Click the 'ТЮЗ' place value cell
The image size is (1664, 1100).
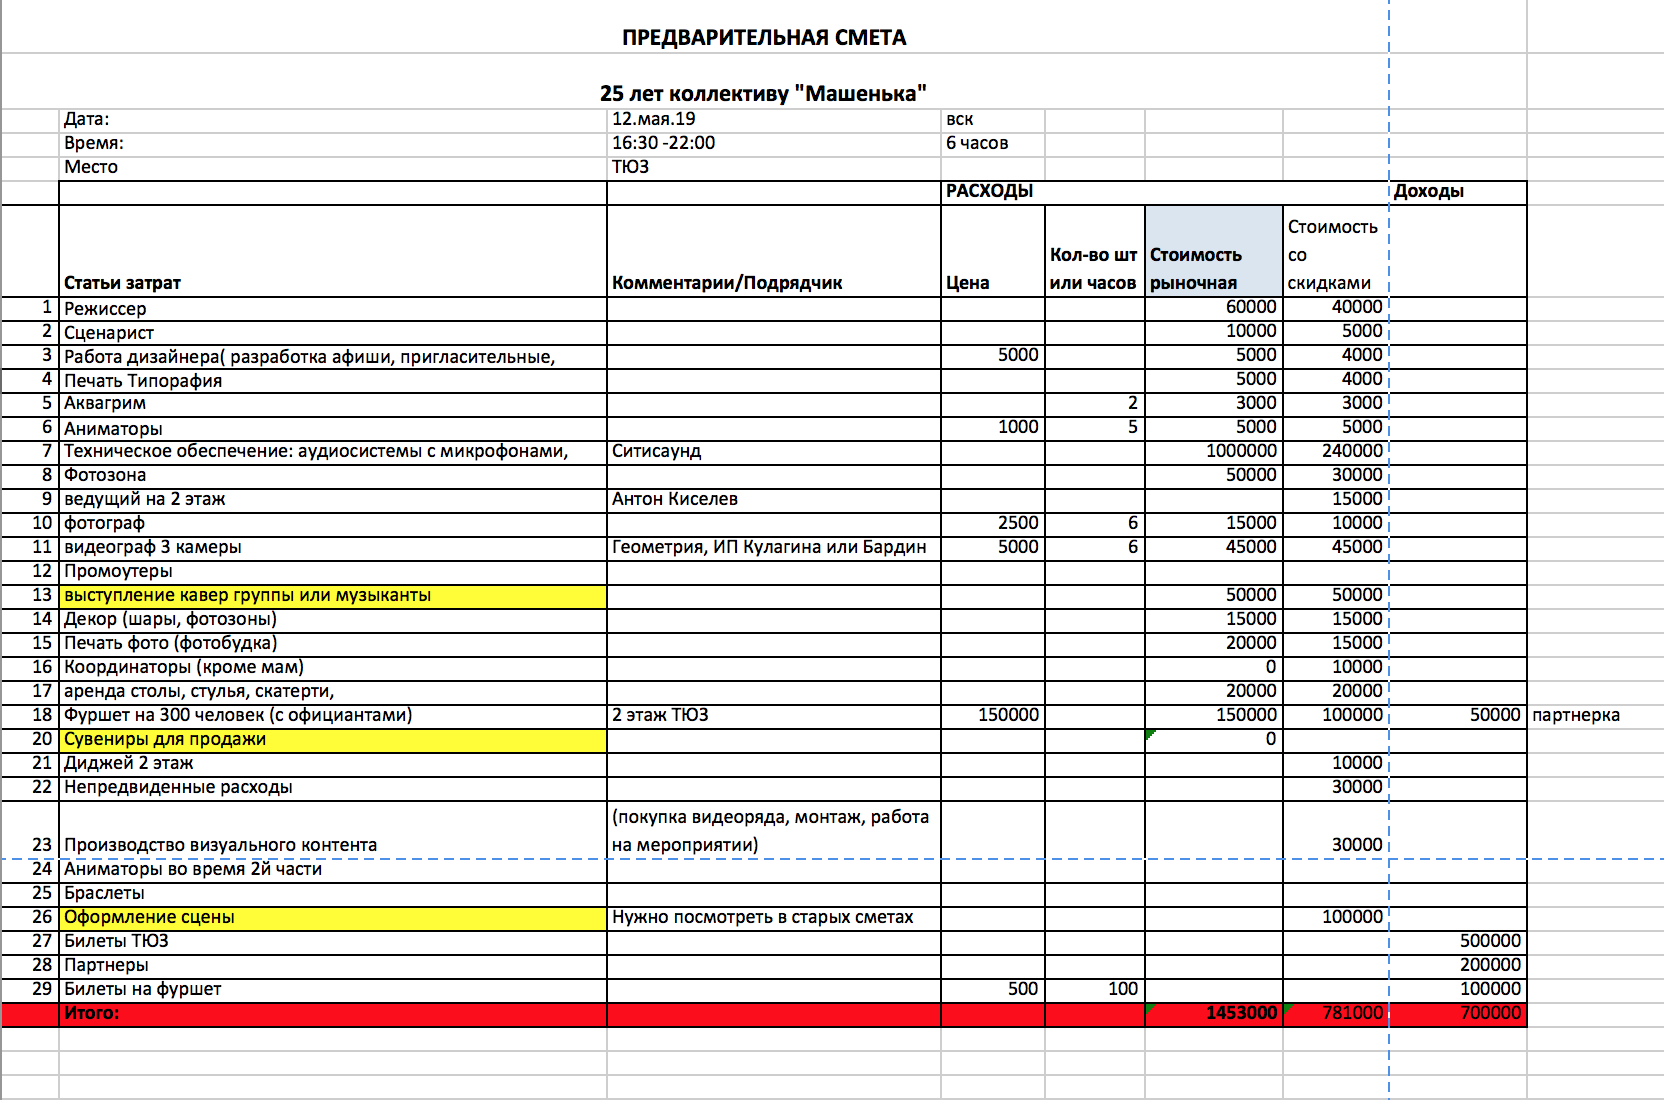click(x=774, y=167)
